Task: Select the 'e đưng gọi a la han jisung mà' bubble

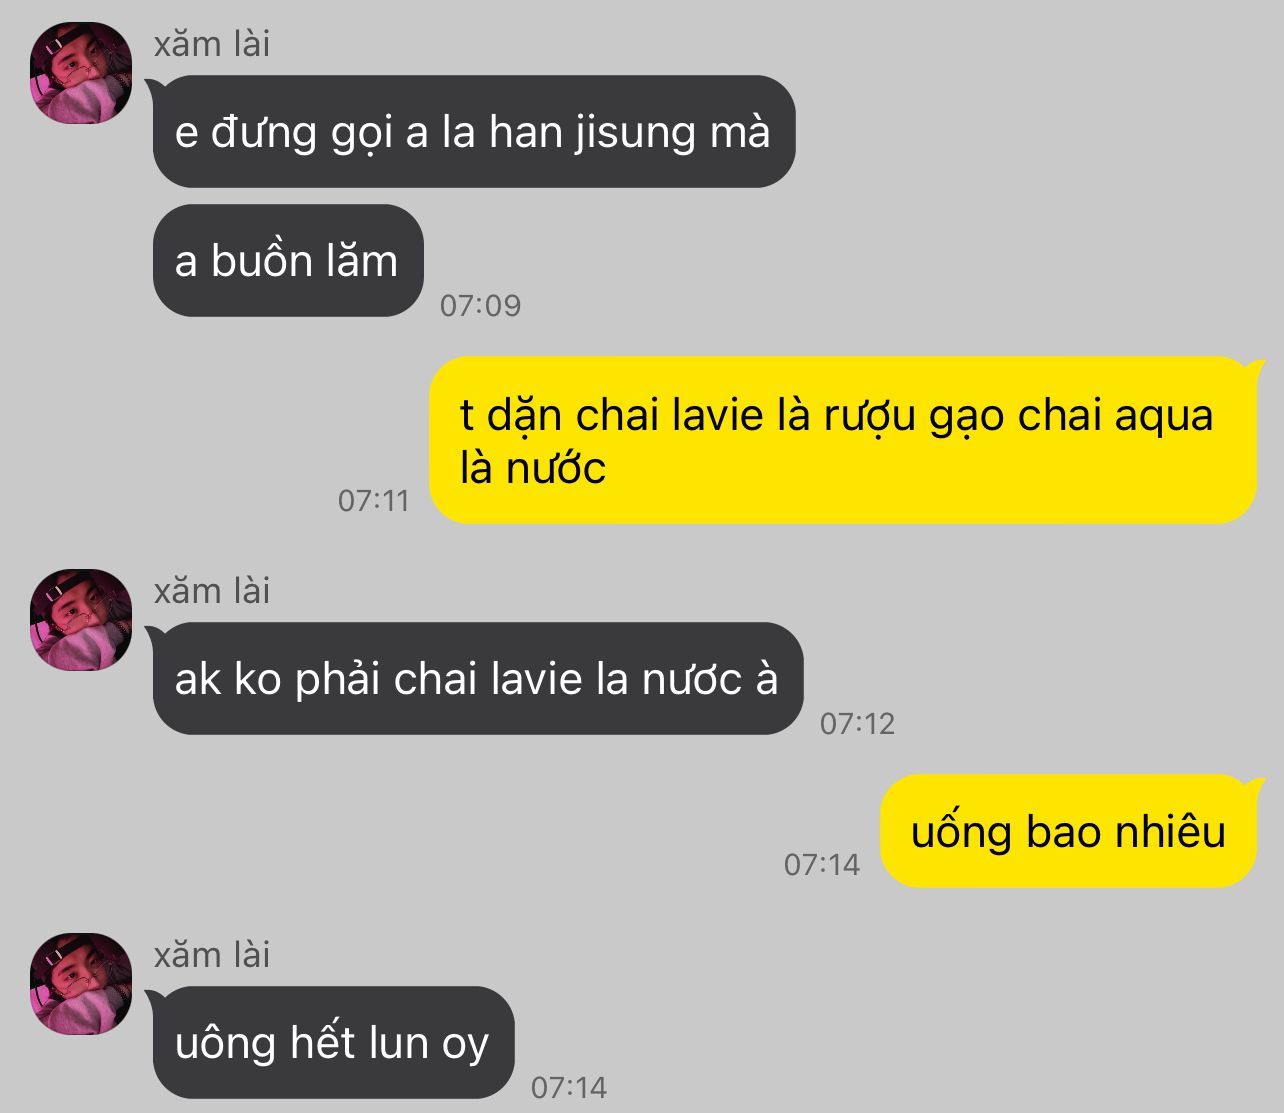Action: click(x=473, y=131)
